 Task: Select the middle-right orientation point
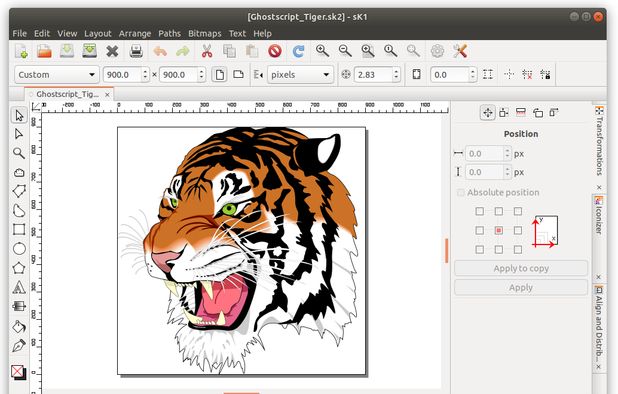pyautogui.click(x=518, y=230)
